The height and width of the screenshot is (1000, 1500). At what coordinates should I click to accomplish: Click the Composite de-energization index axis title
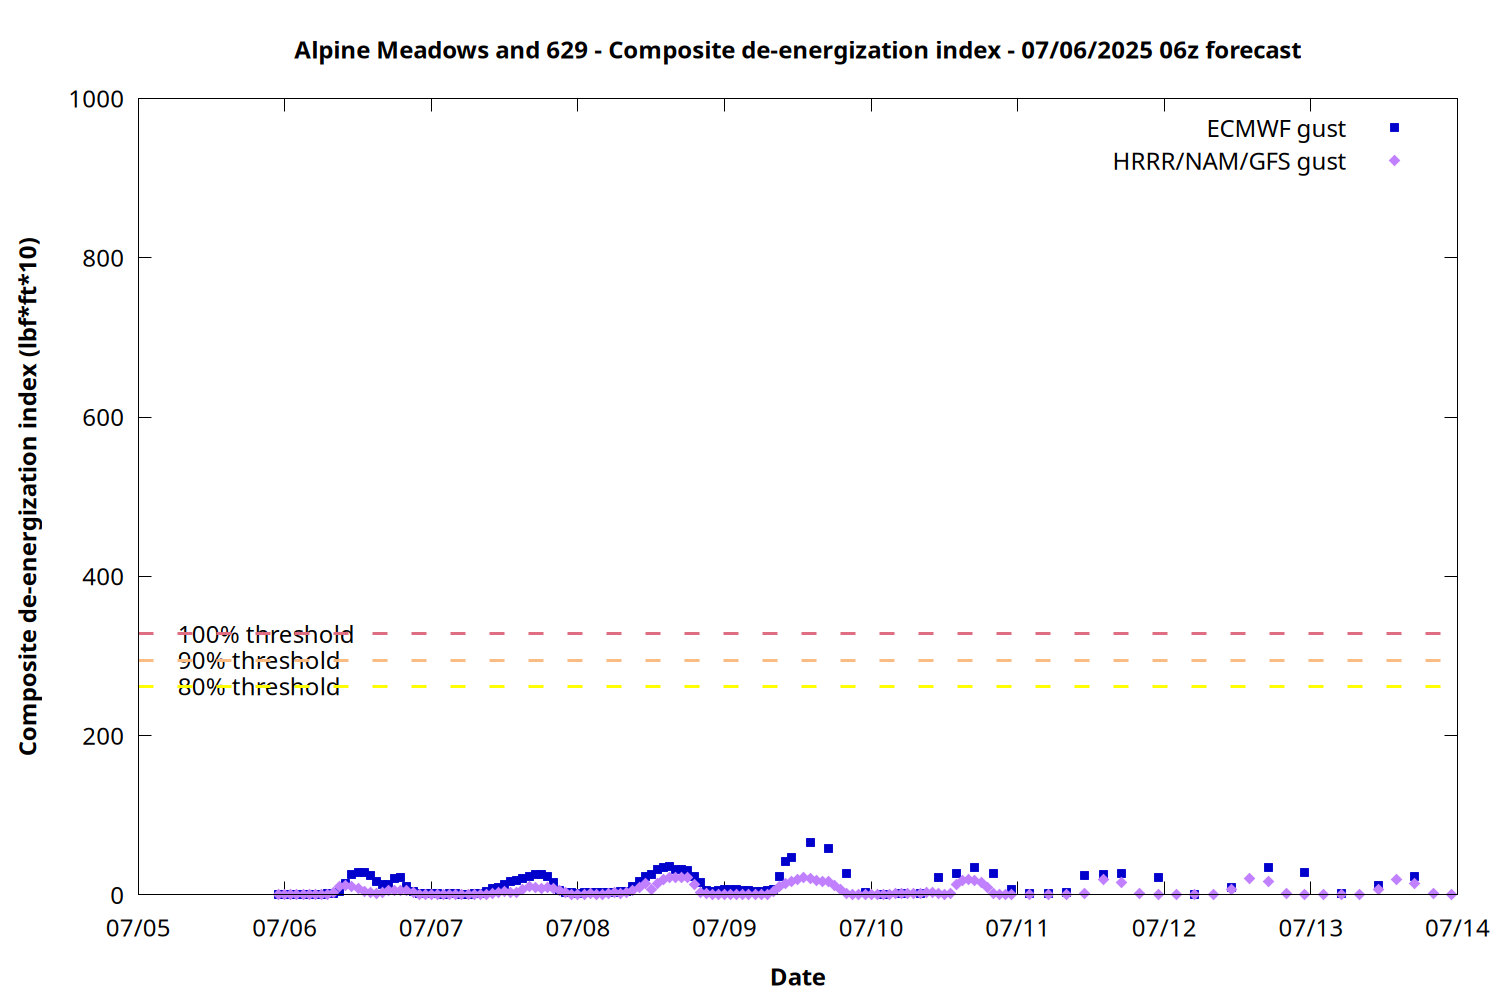pyautogui.click(x=28, y=496)
